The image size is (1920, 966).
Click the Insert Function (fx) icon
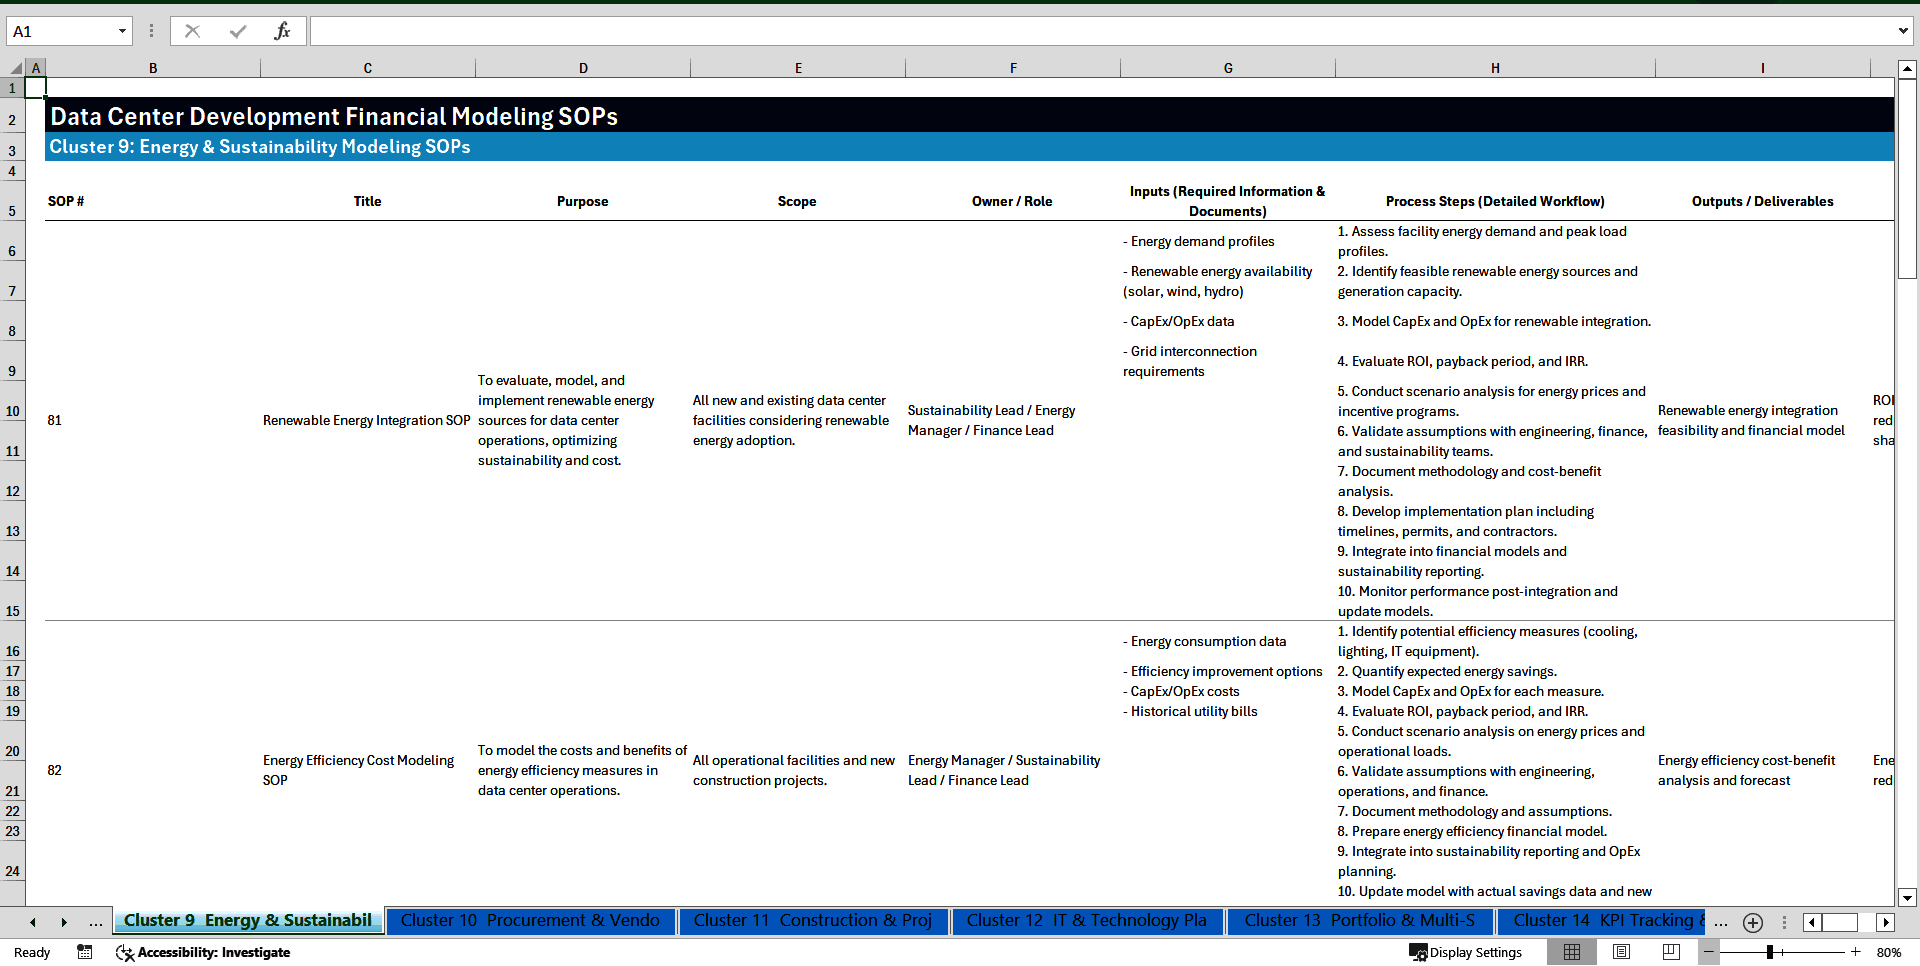(x=284, y=31)
